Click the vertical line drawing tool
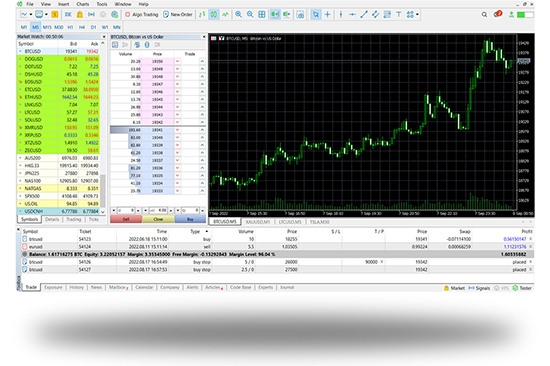The width and height of the screenshot is (550, 366). pos(341,14)
